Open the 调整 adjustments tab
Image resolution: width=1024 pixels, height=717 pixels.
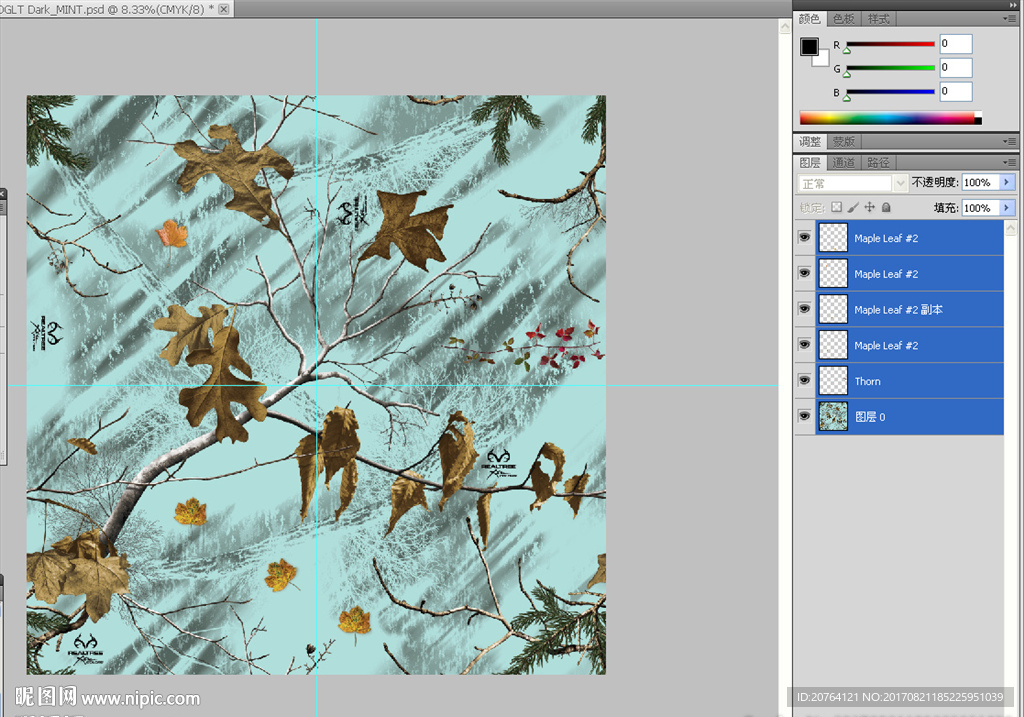(x=810, y=141)
